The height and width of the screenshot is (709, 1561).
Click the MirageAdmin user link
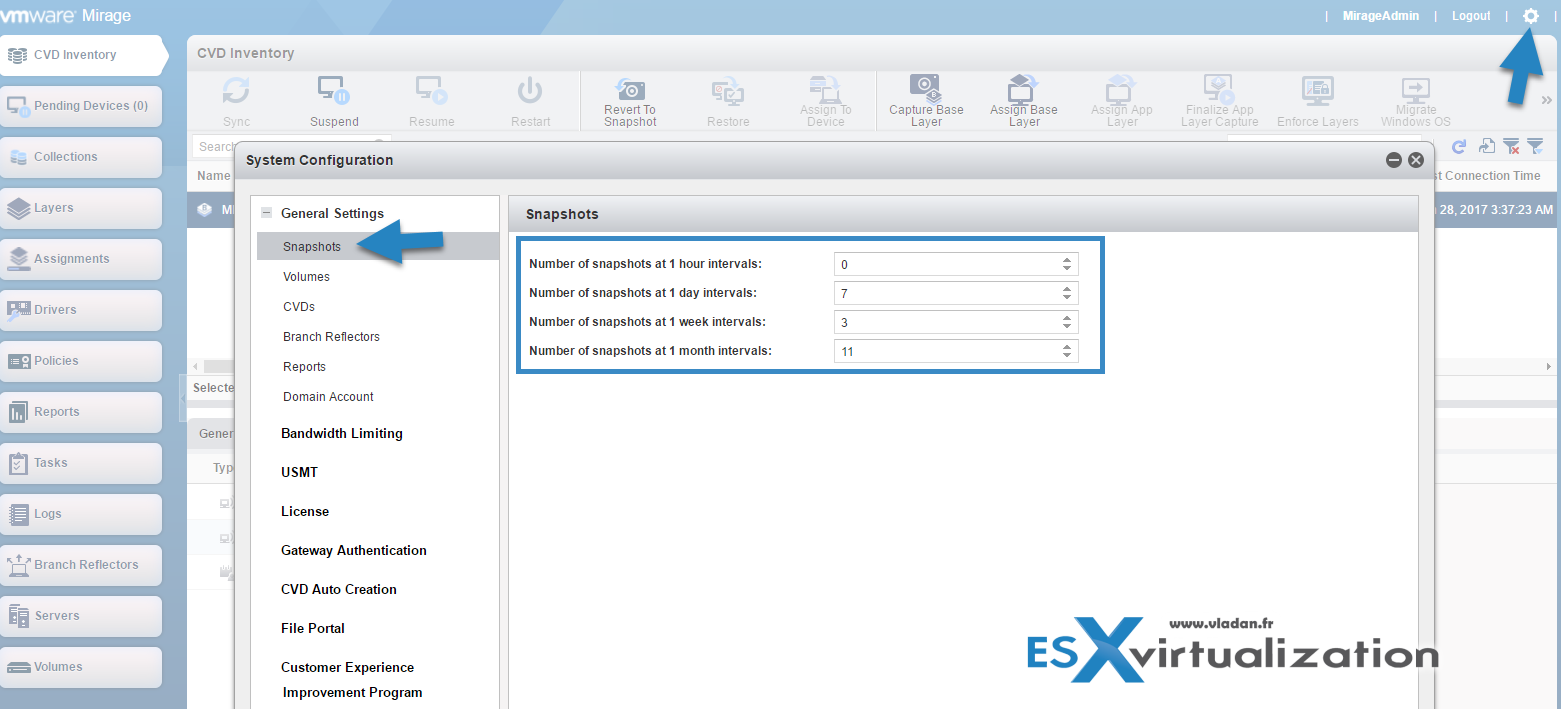pos(1380,16)
